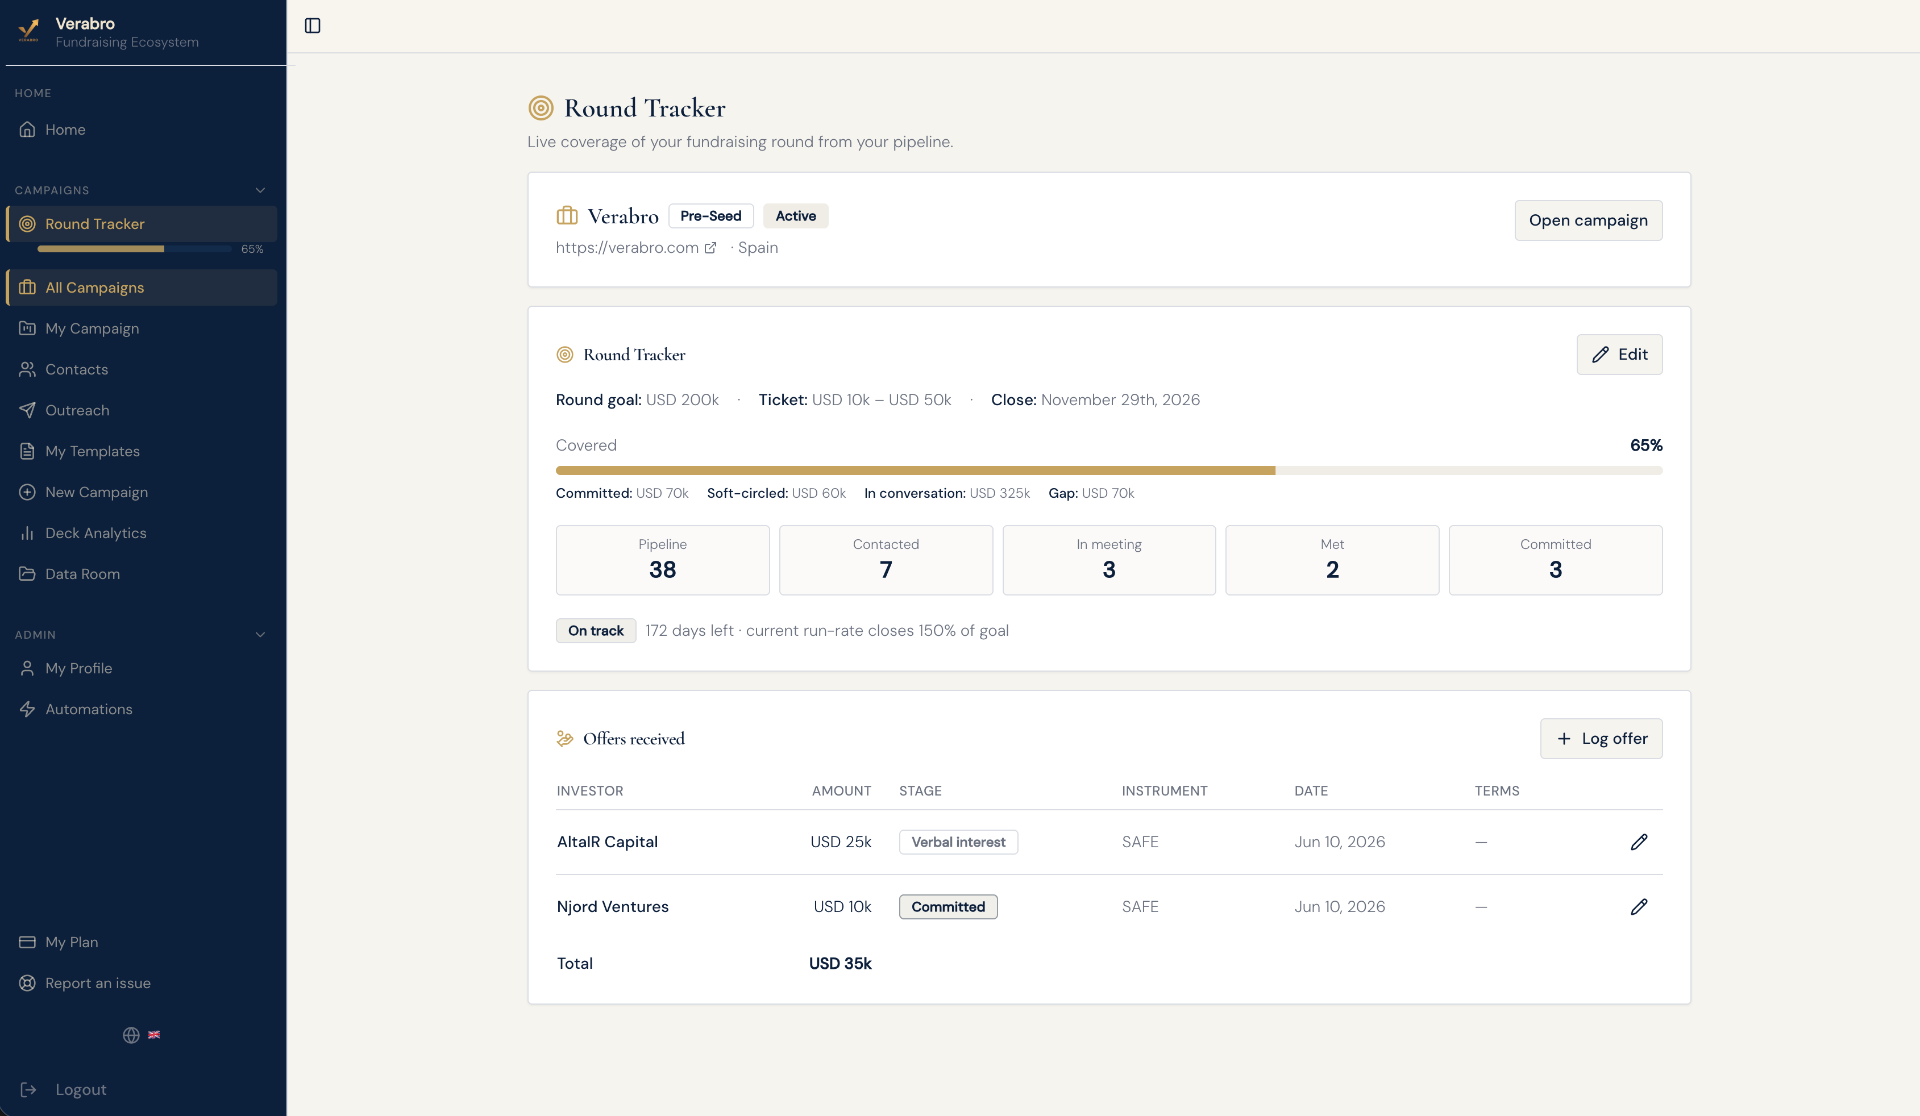
Task: Click the target icon next to page title
Action: pos(541,108)
